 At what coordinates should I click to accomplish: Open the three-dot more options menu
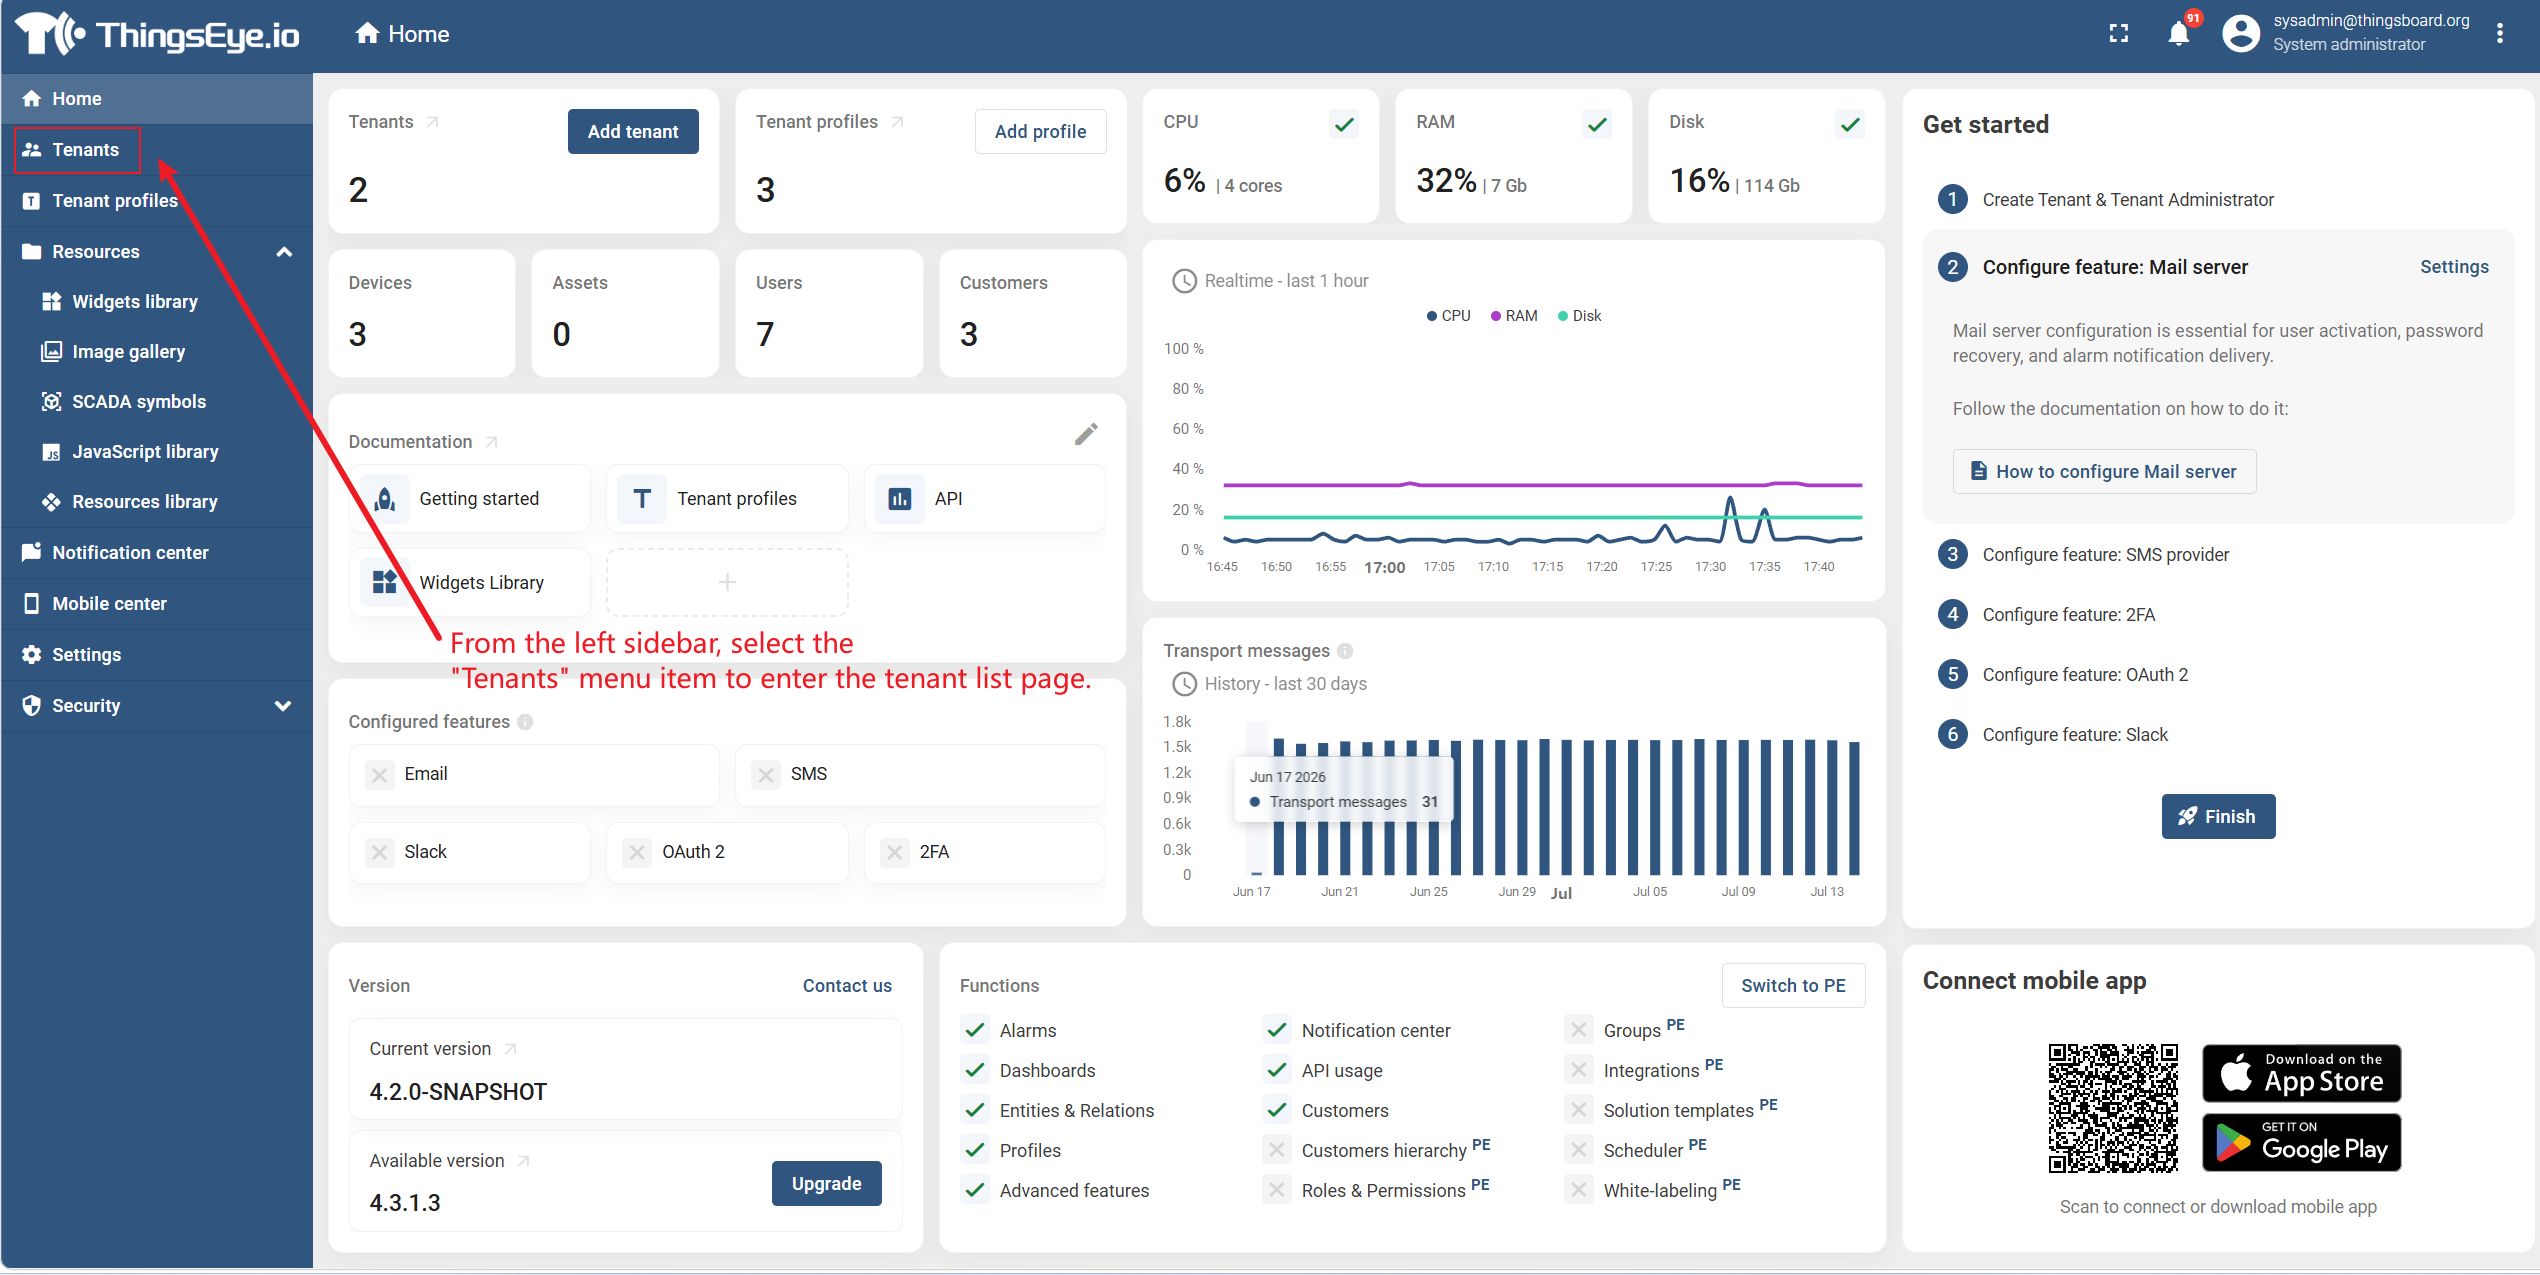[x=2499, y=33]
